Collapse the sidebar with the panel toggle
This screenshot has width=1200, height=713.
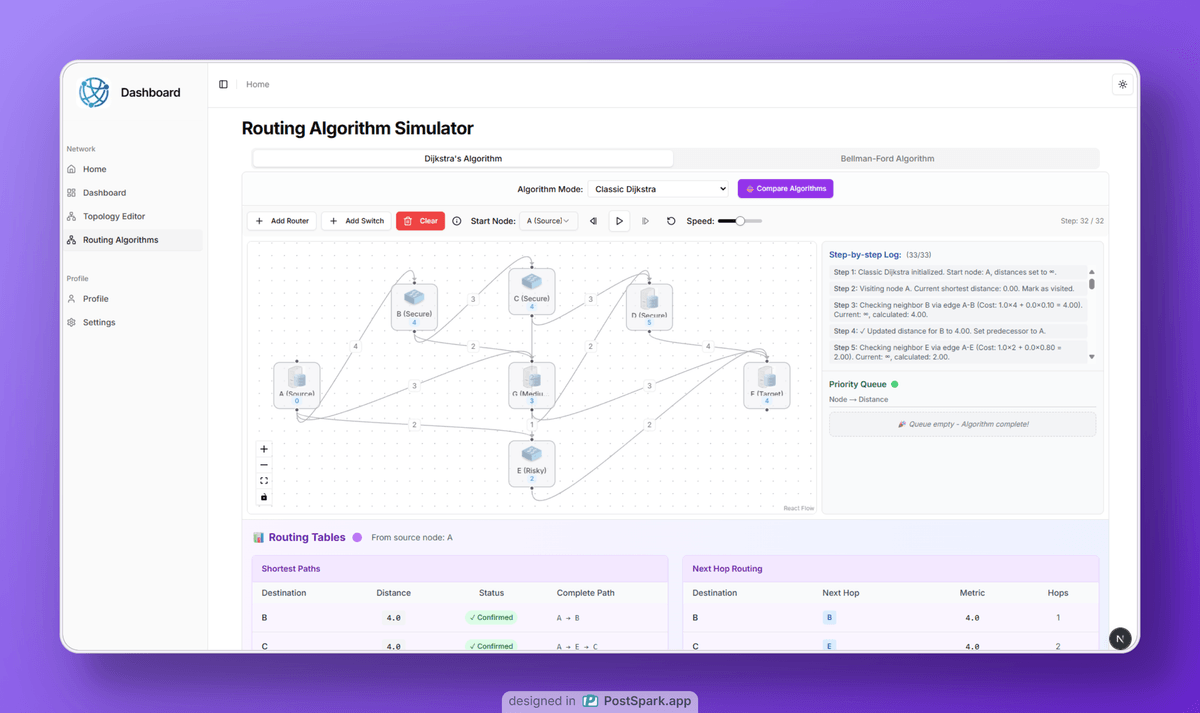[x=223, y=85]
